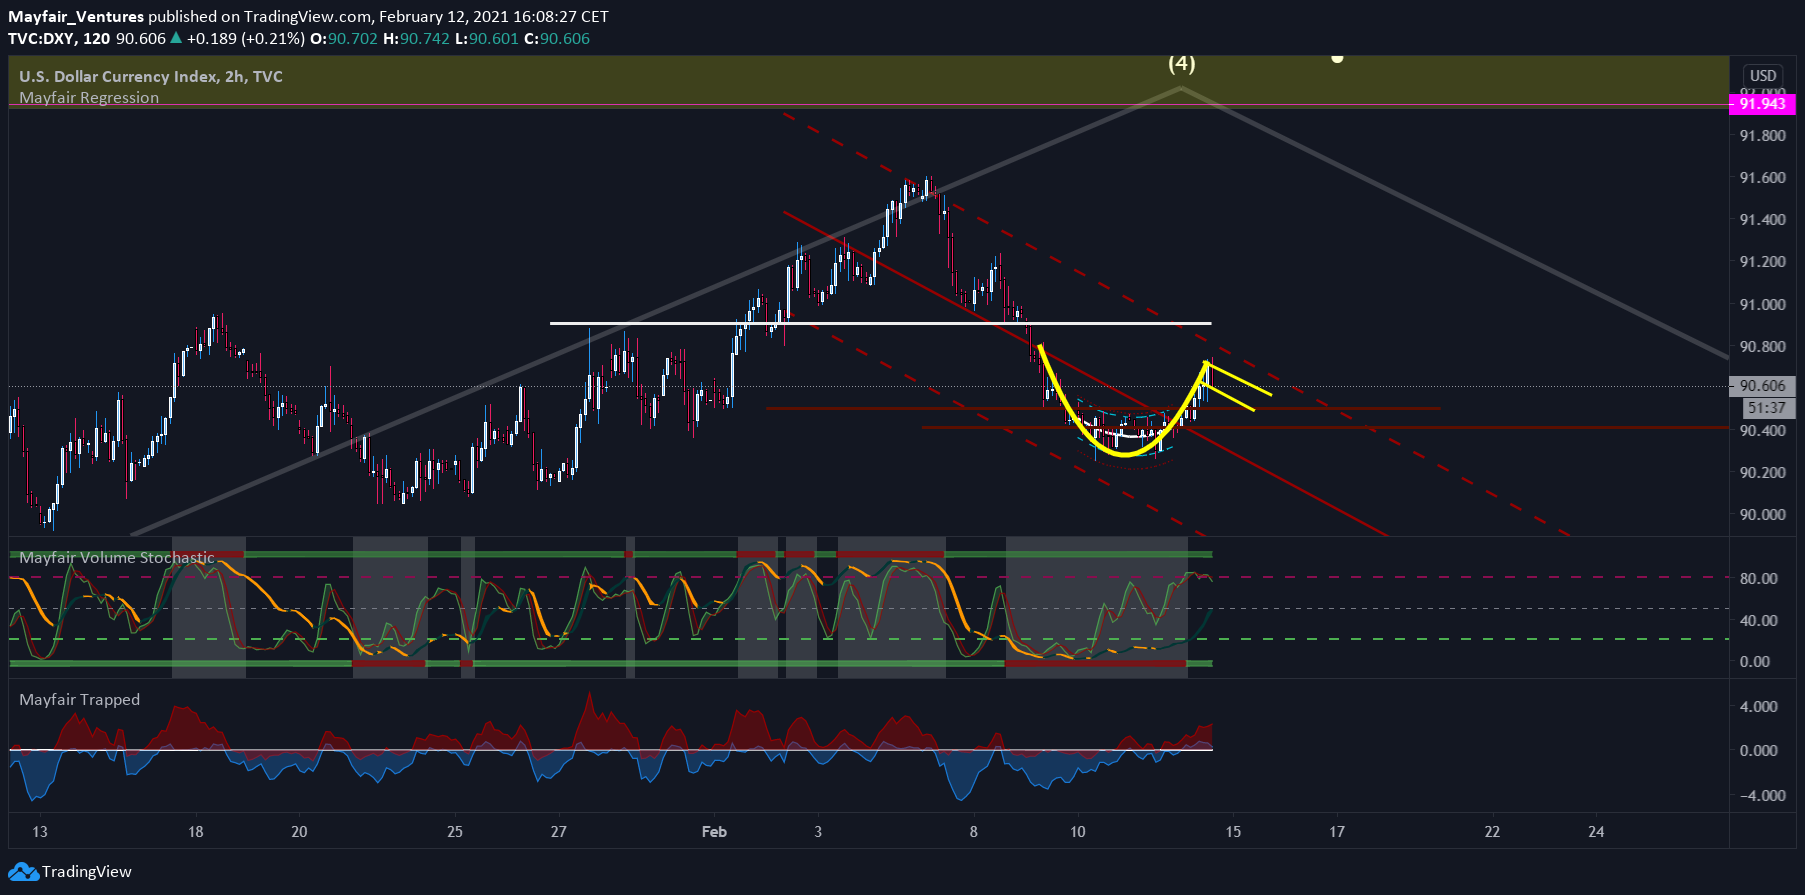
Task: Click the 4.000 Trapped scale label
Action: (1759, 707)
